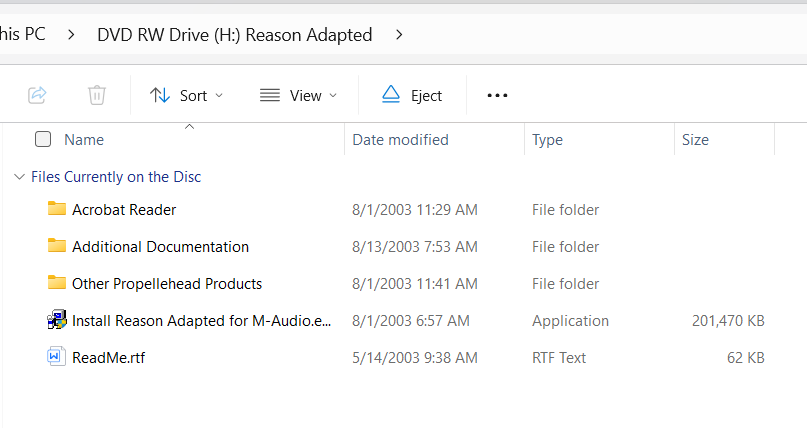
Task: Sort by the Type column header
Action: 548,140
